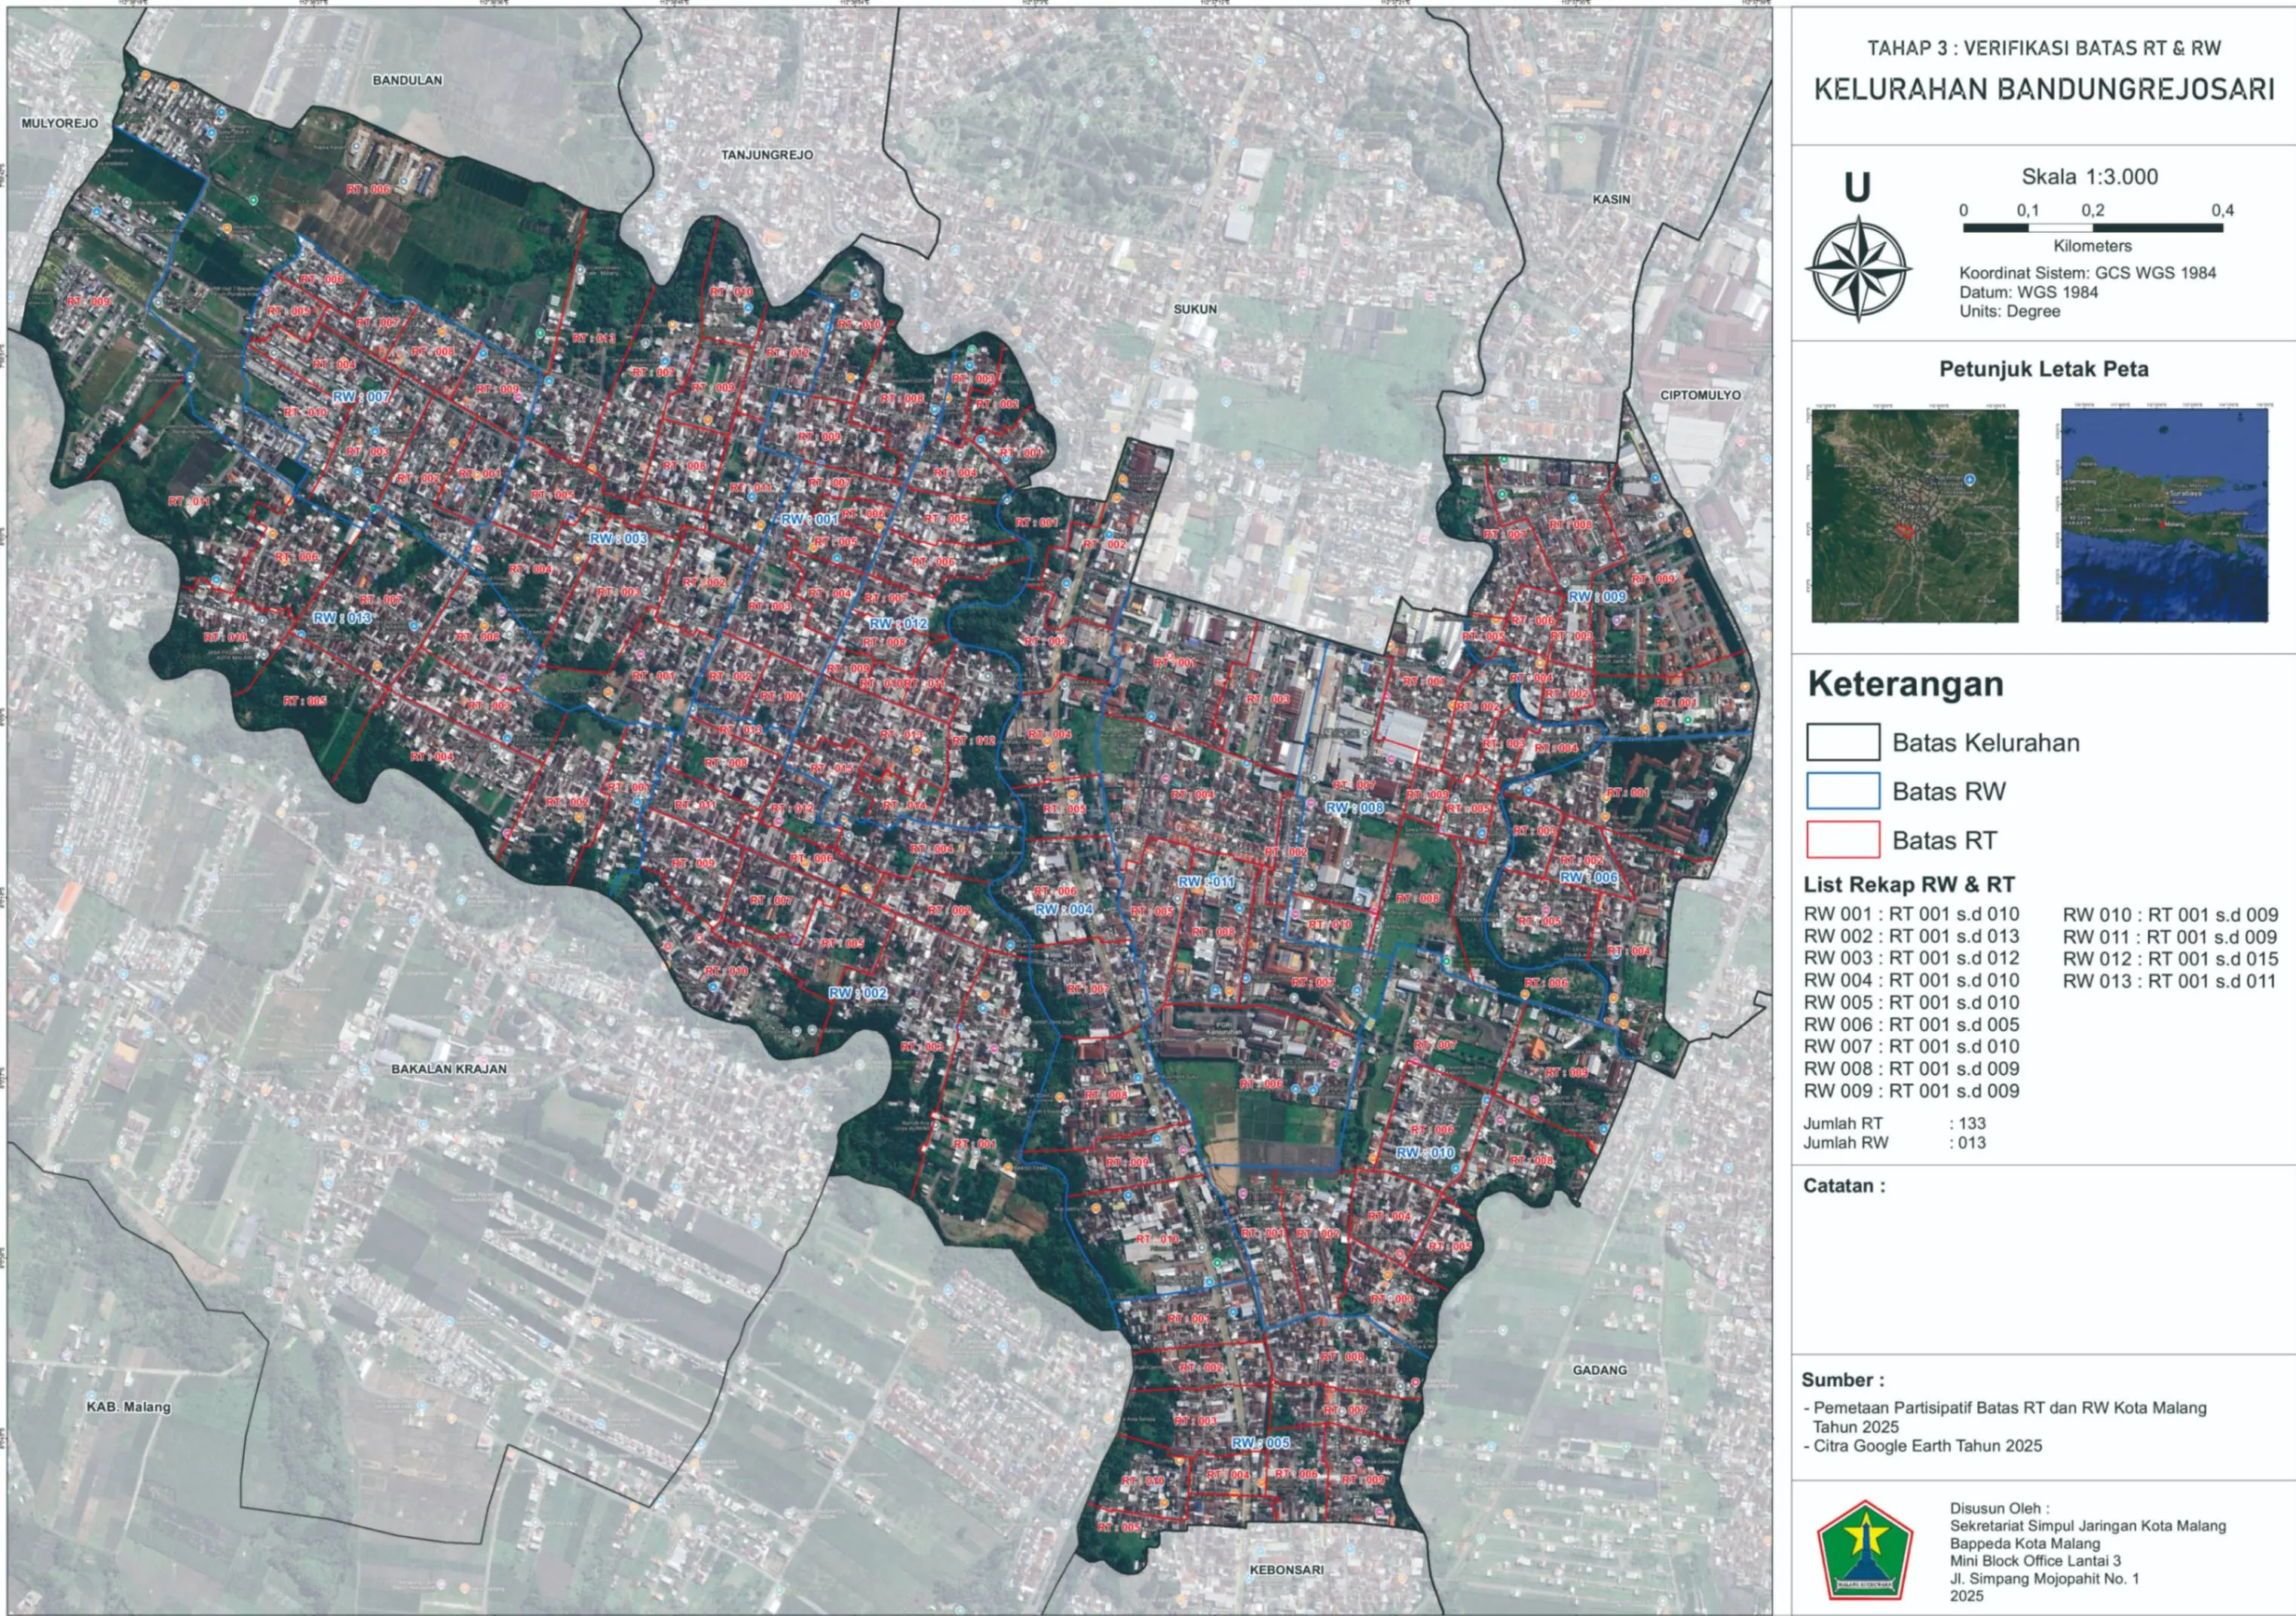Click the 'RW 012 : RT 001 s.d 015' entry

point(2169,959)
